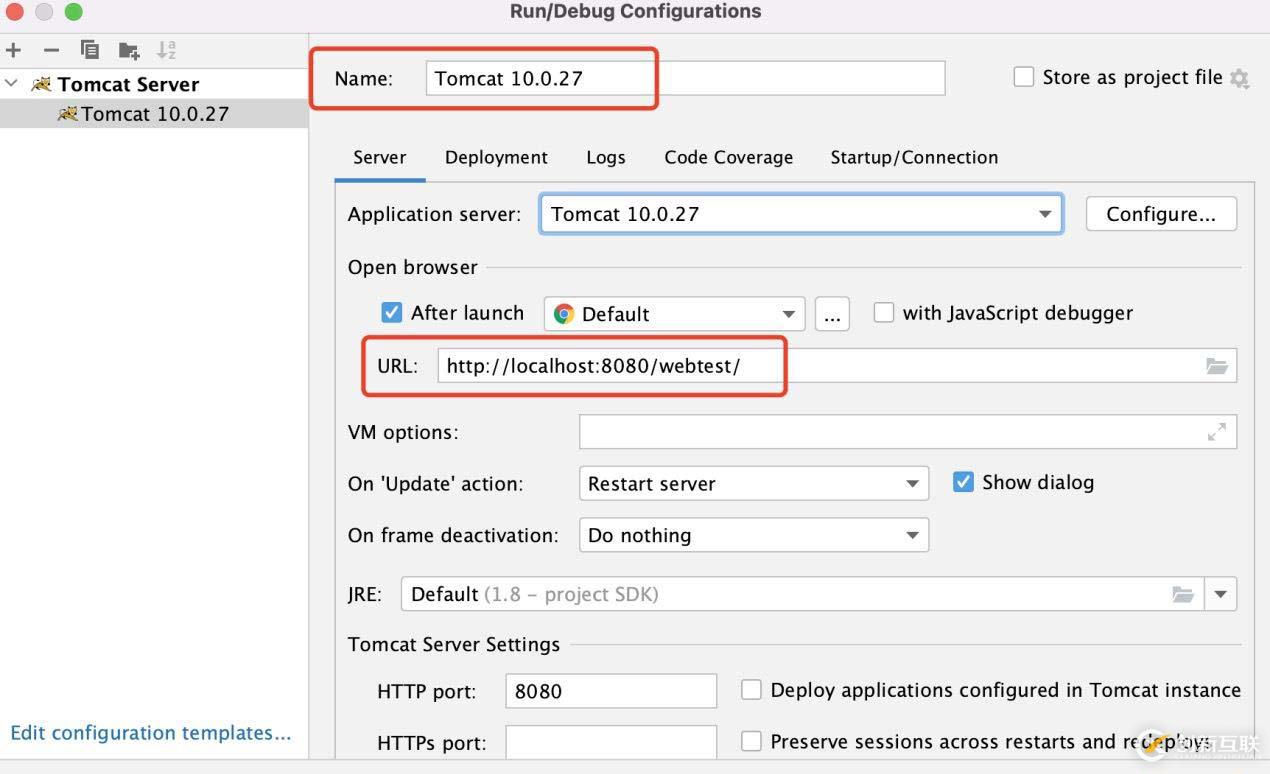The width and height of the screenshot is (1270, 774).
Task: Click the HTTPs port field
Action: (x=611, y=742)
